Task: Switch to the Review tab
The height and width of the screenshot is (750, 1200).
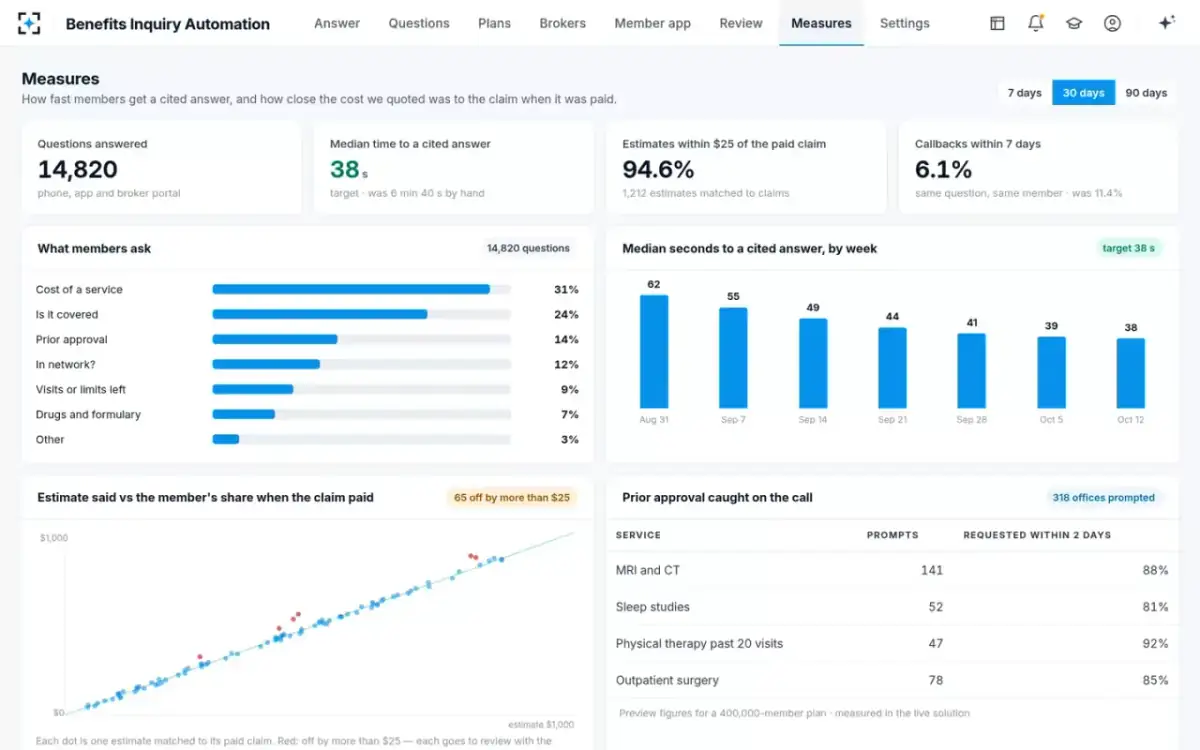Action: point(741,23)
